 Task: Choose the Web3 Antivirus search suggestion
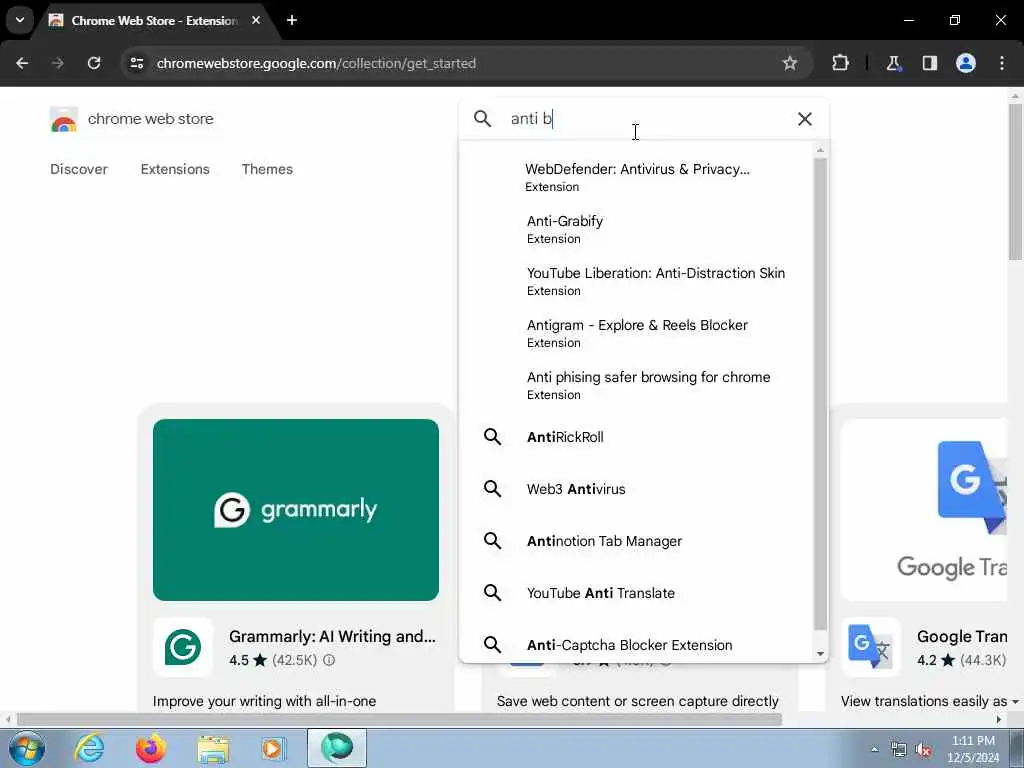coord(637,489)
